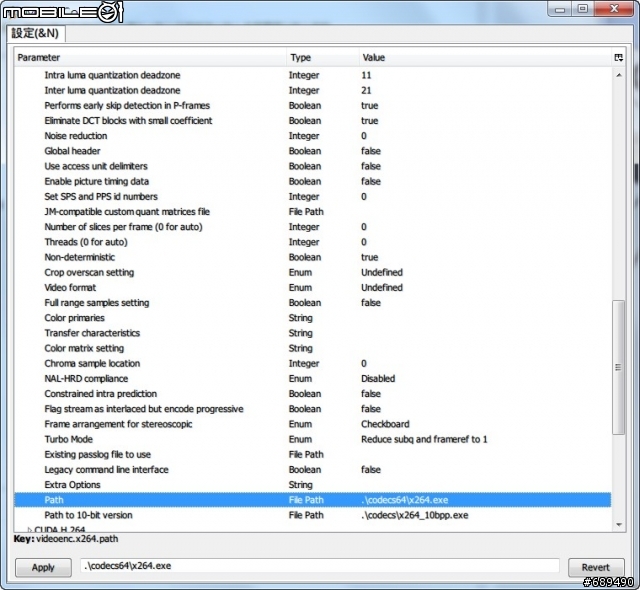Viewport: 640px width, 590px height.
Task: Click the vertical scrollbar thumb
Action: click(619, 367)
